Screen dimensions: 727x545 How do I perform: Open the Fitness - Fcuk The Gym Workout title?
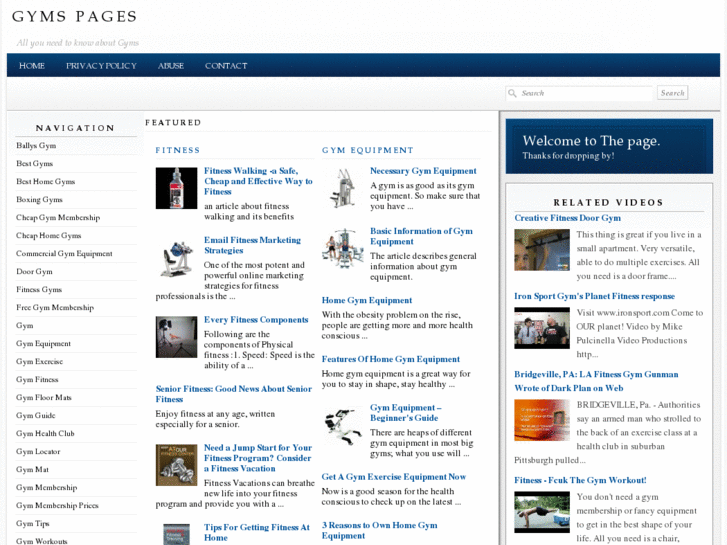580,481
